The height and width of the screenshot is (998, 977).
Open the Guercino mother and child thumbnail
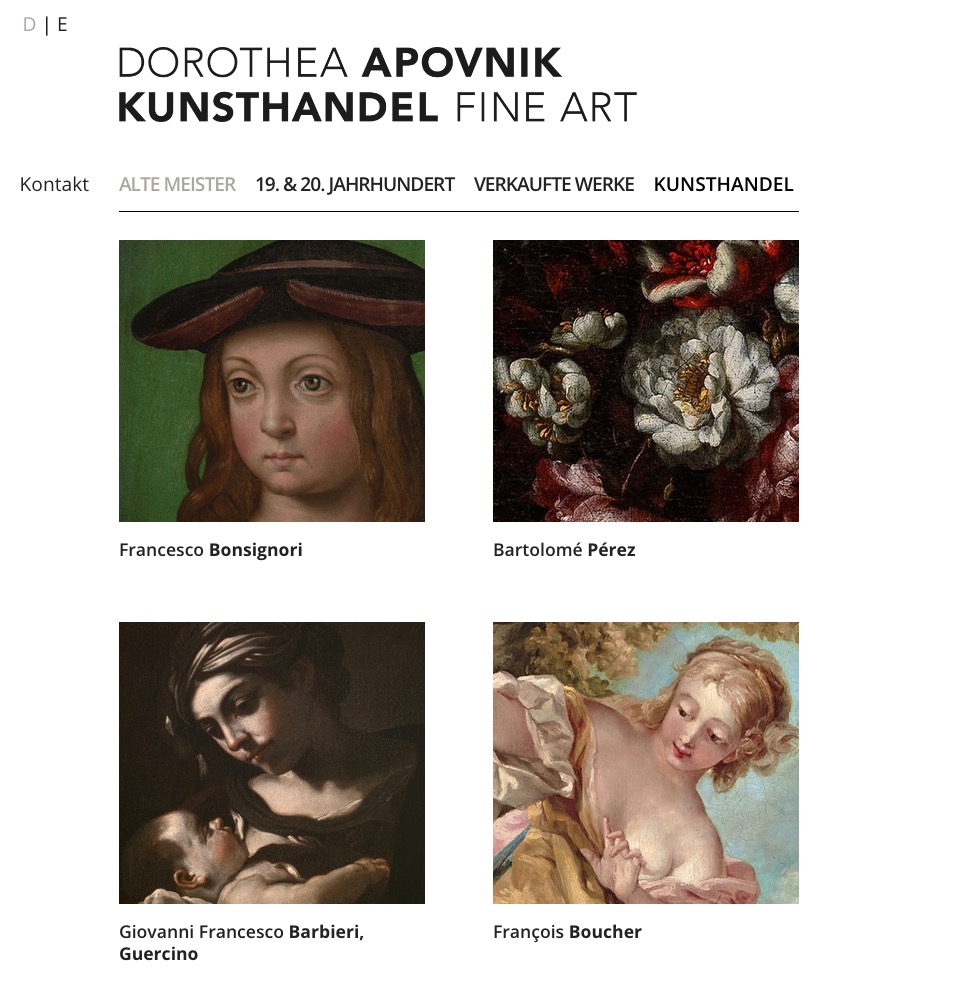[272, 763]
